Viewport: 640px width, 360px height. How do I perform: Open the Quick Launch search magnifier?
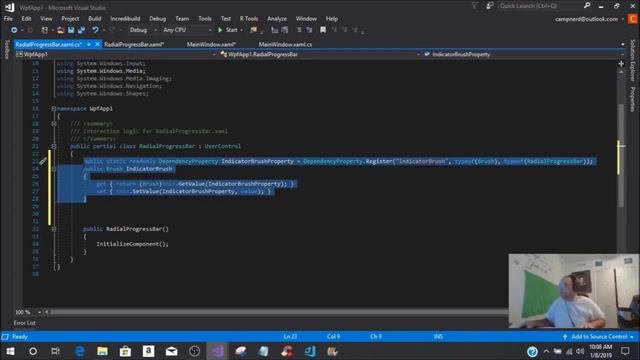[x=587, y=6]
